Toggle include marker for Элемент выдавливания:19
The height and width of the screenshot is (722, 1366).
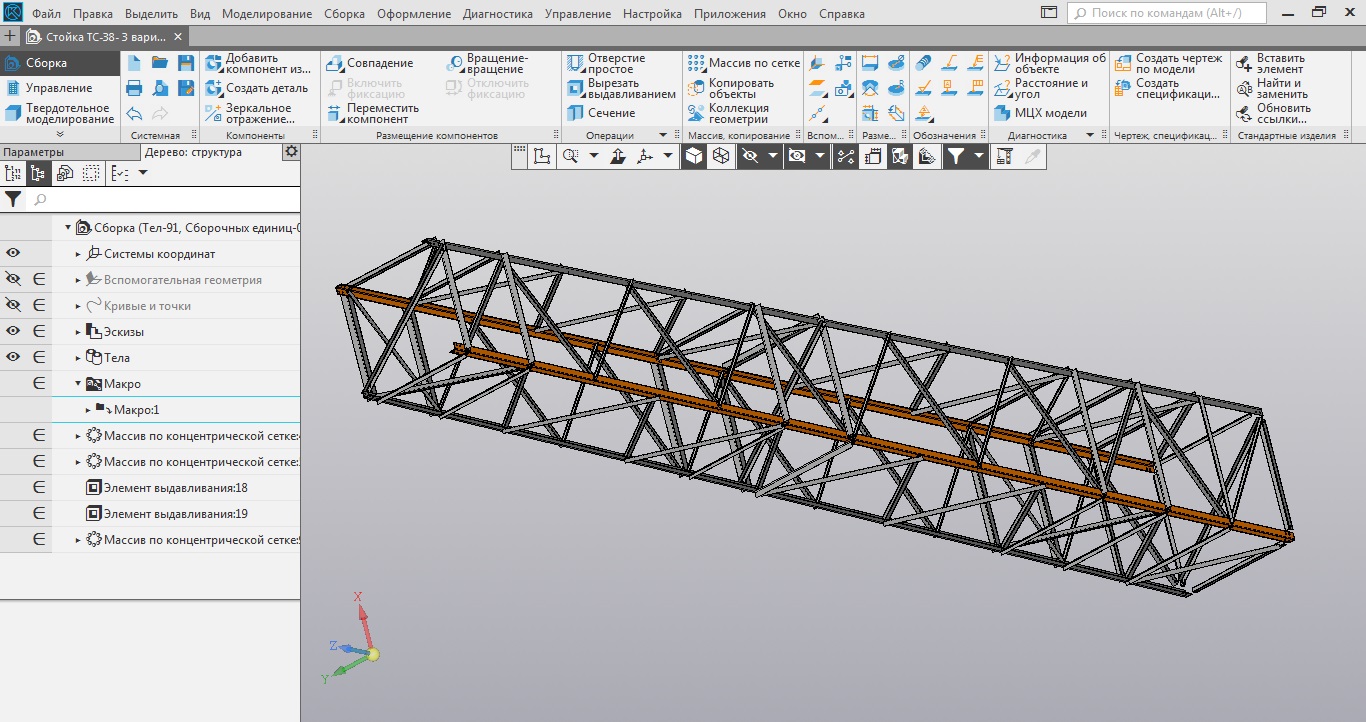click(x=40, y=513)
